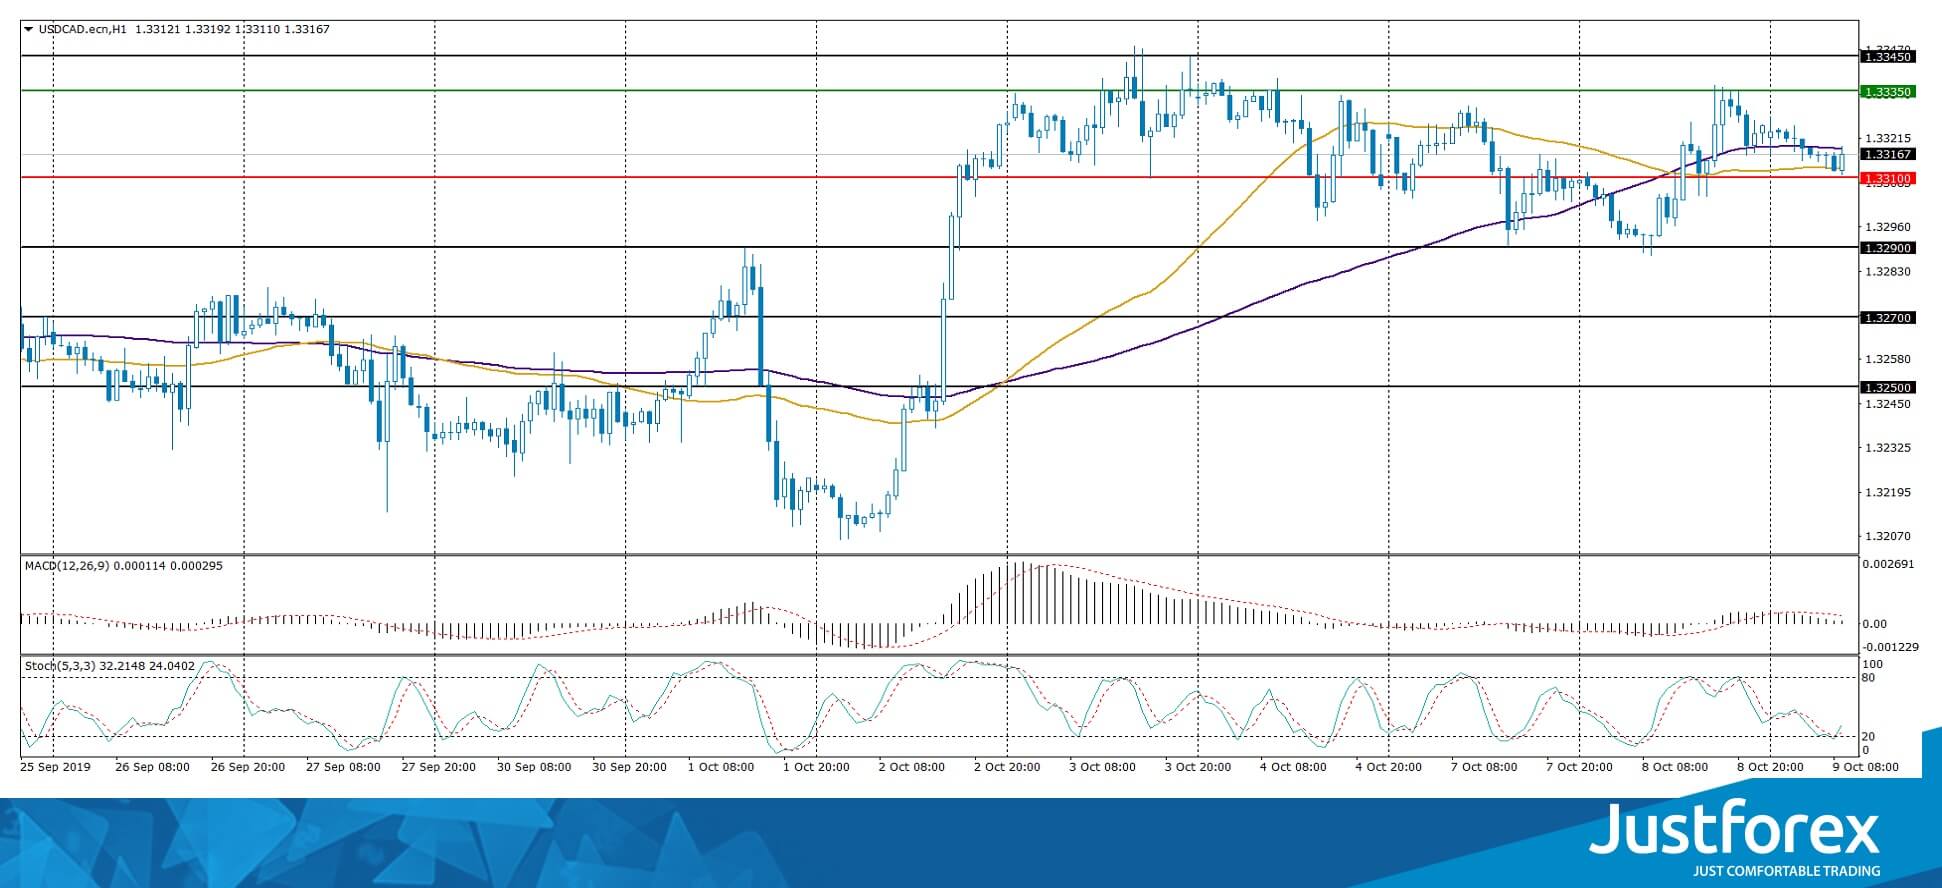Click the current price label 1.33167

click(1888, 155)
